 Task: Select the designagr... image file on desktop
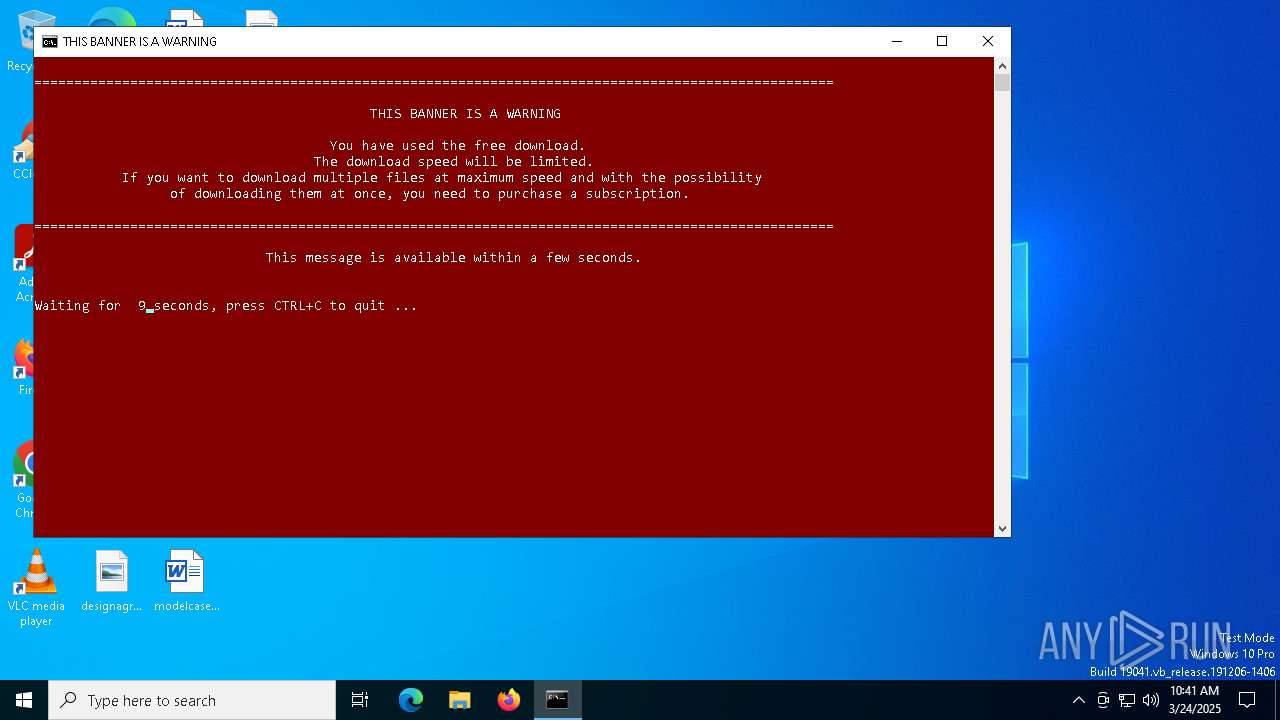(x=112, y=581)
